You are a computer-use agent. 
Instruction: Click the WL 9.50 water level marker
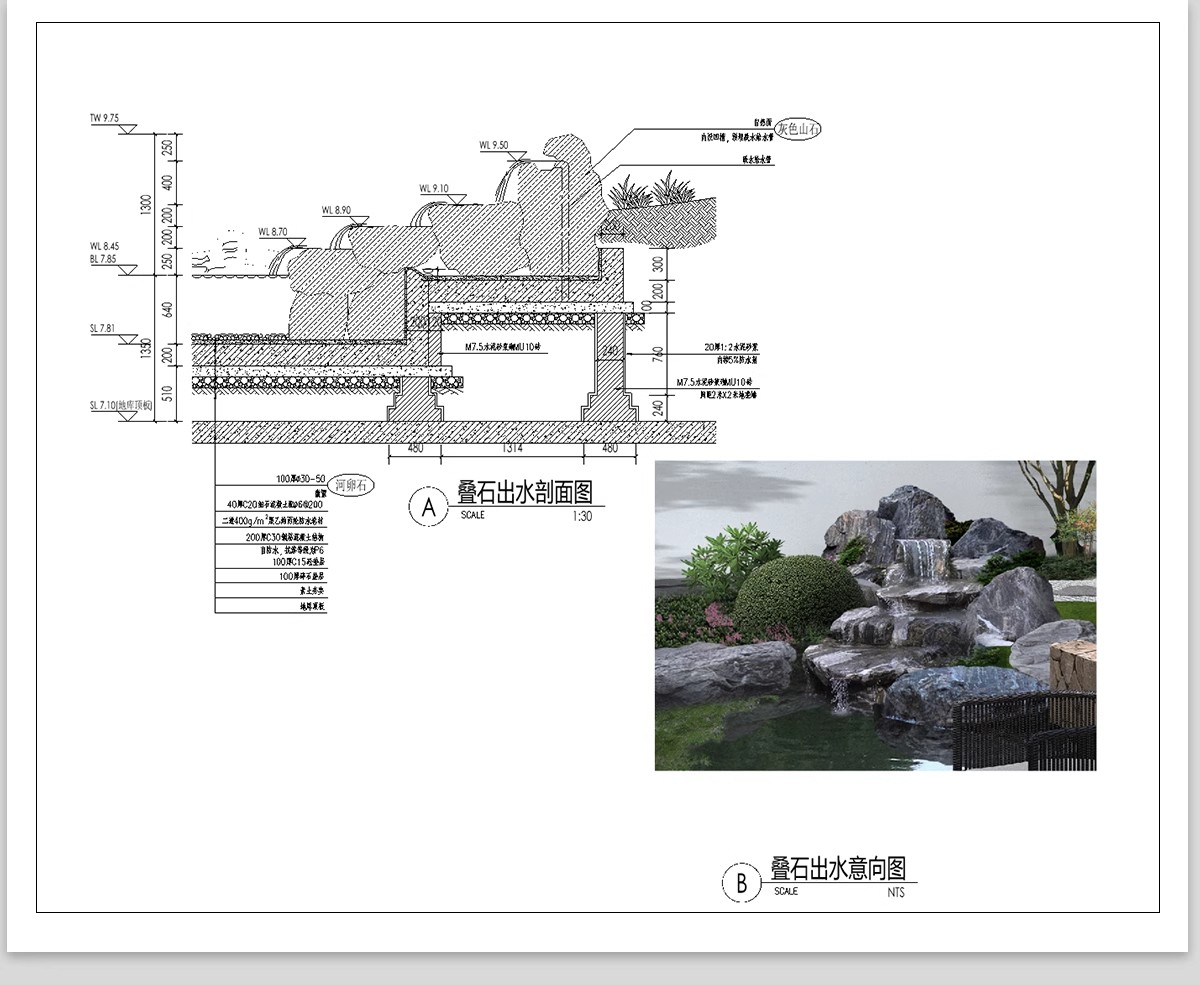pyautogui.click(x=493, y=146)
